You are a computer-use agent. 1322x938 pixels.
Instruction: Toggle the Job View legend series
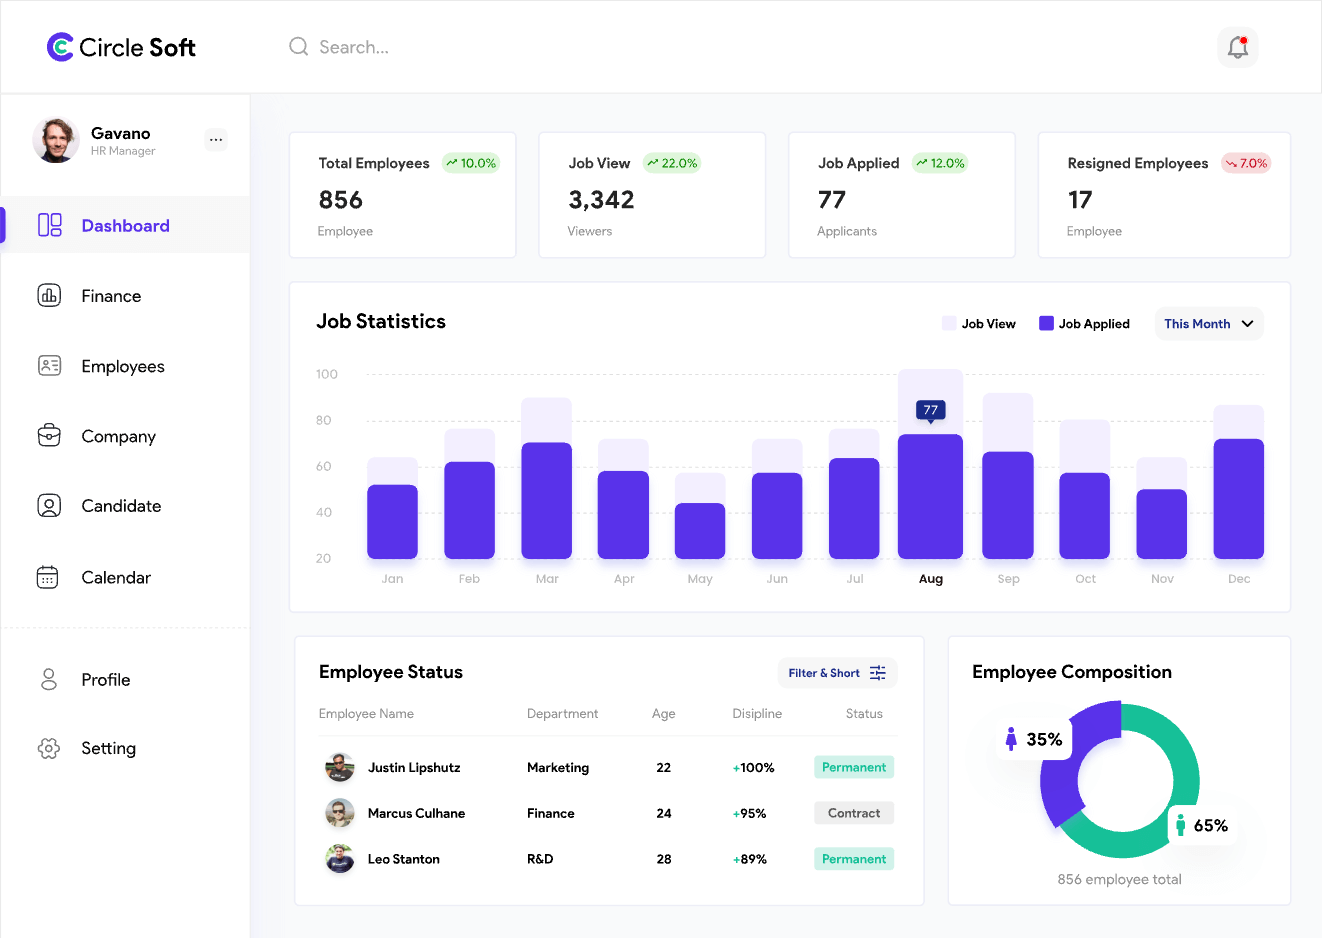pos(978,324)
